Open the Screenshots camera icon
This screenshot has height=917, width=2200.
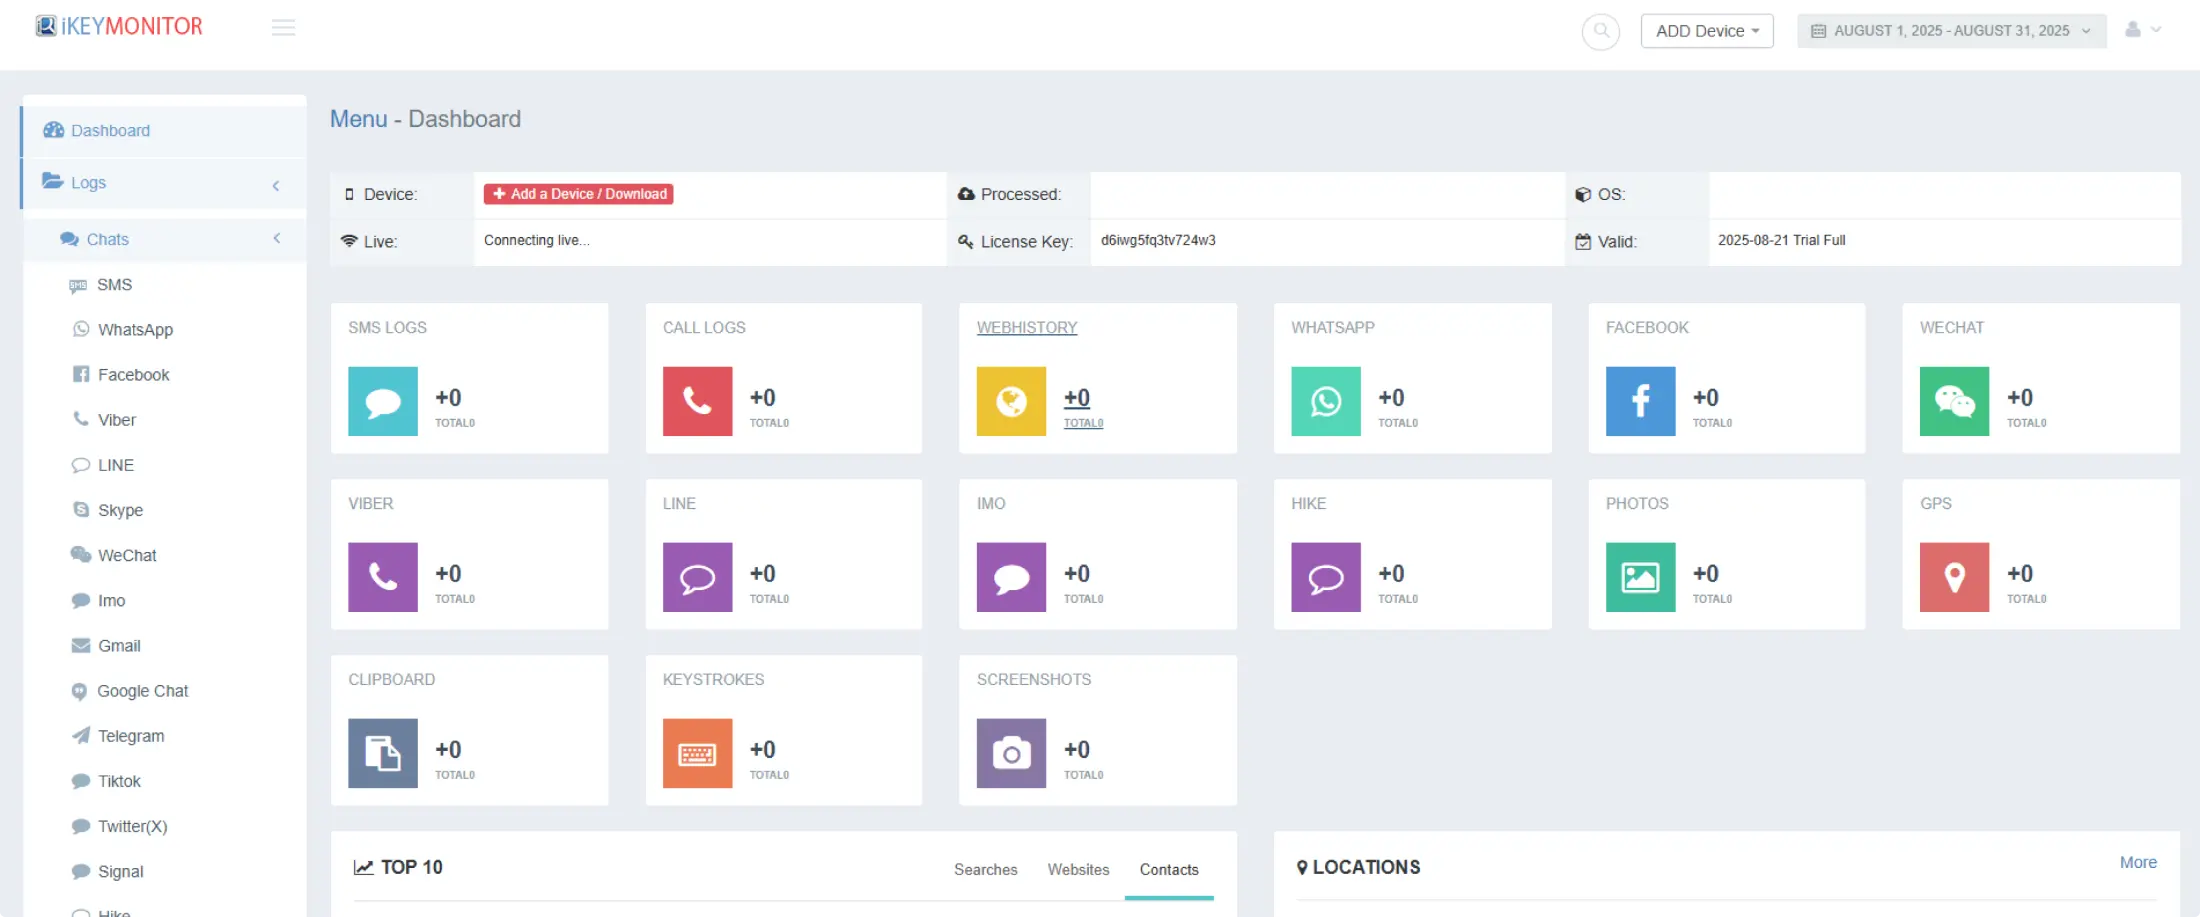(1011, 753)
